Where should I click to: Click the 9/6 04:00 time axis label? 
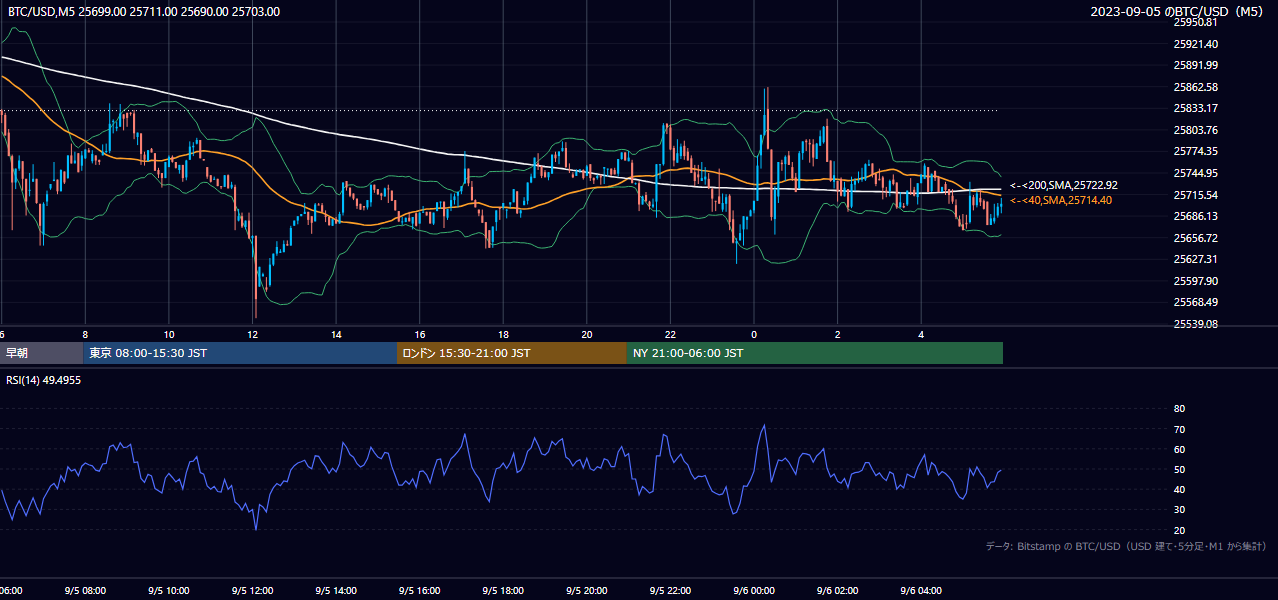coord(922,591)
